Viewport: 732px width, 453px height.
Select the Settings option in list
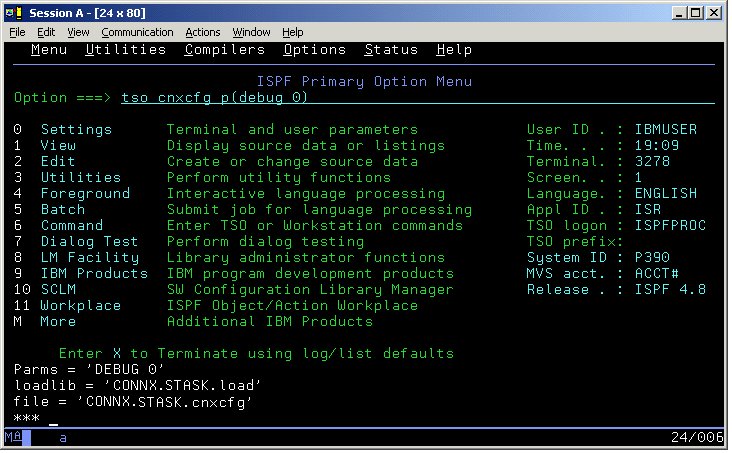coord(76,130)
